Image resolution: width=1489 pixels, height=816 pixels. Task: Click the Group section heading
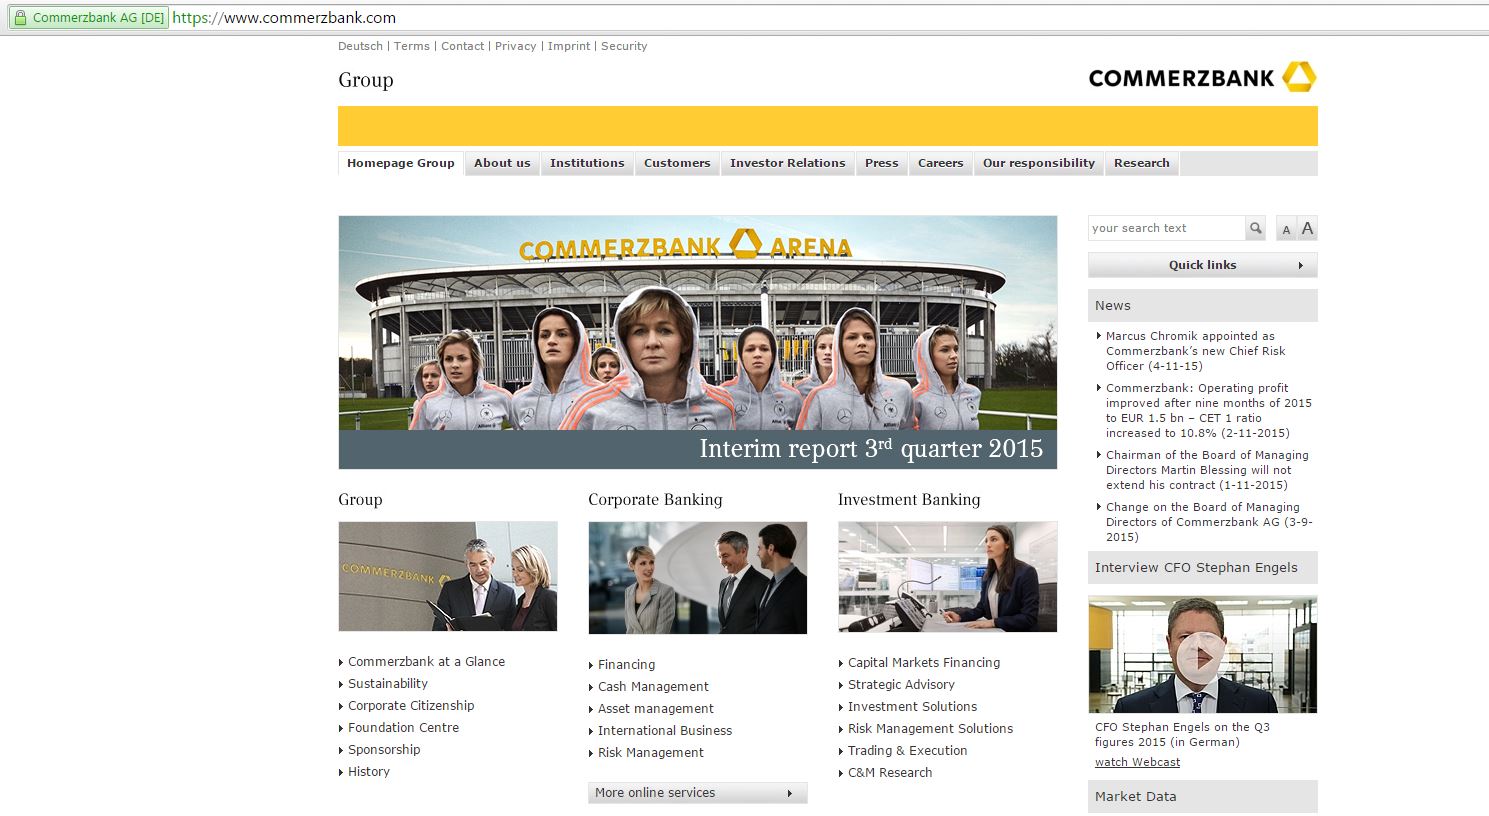pos(360,500)
